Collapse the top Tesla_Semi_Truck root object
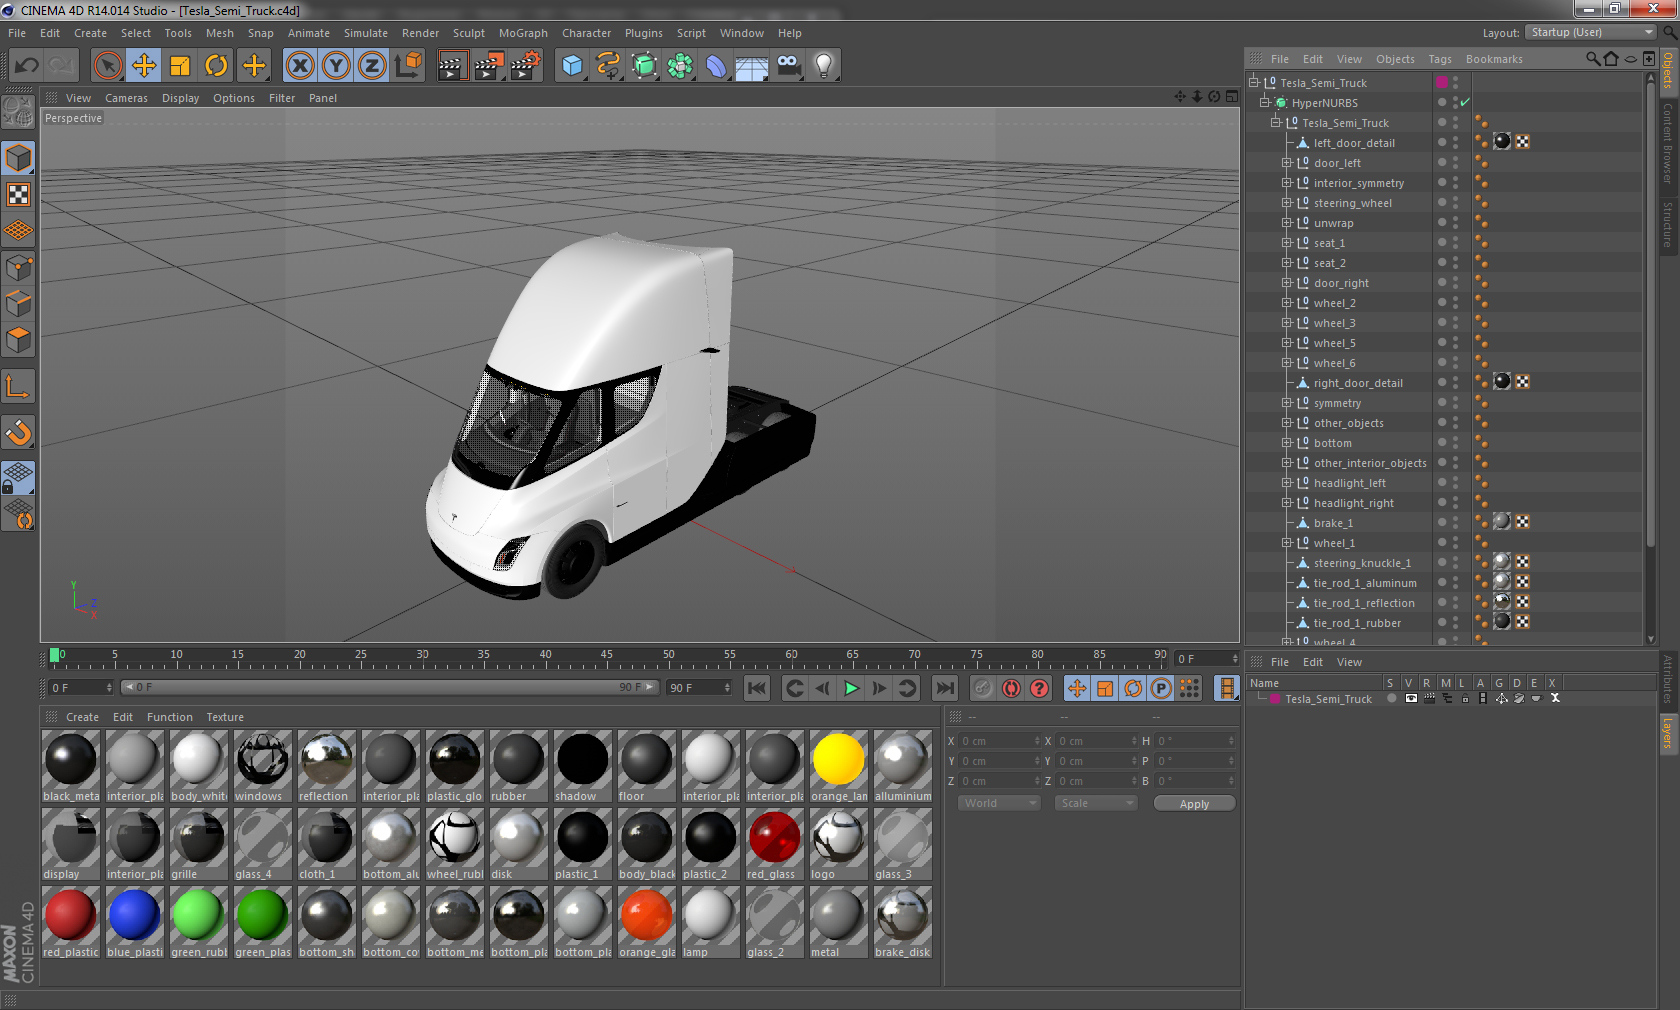The width and height of the screenshot is (1680, 1010). (1253, 83)
